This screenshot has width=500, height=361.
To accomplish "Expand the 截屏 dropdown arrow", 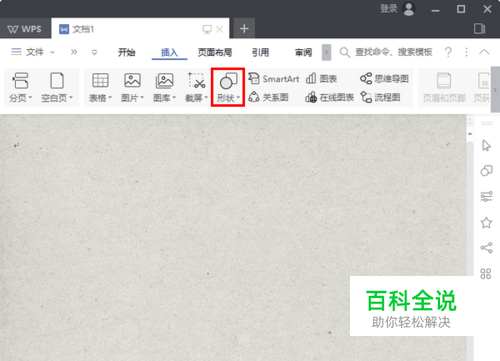I will [x=206, y=97].
